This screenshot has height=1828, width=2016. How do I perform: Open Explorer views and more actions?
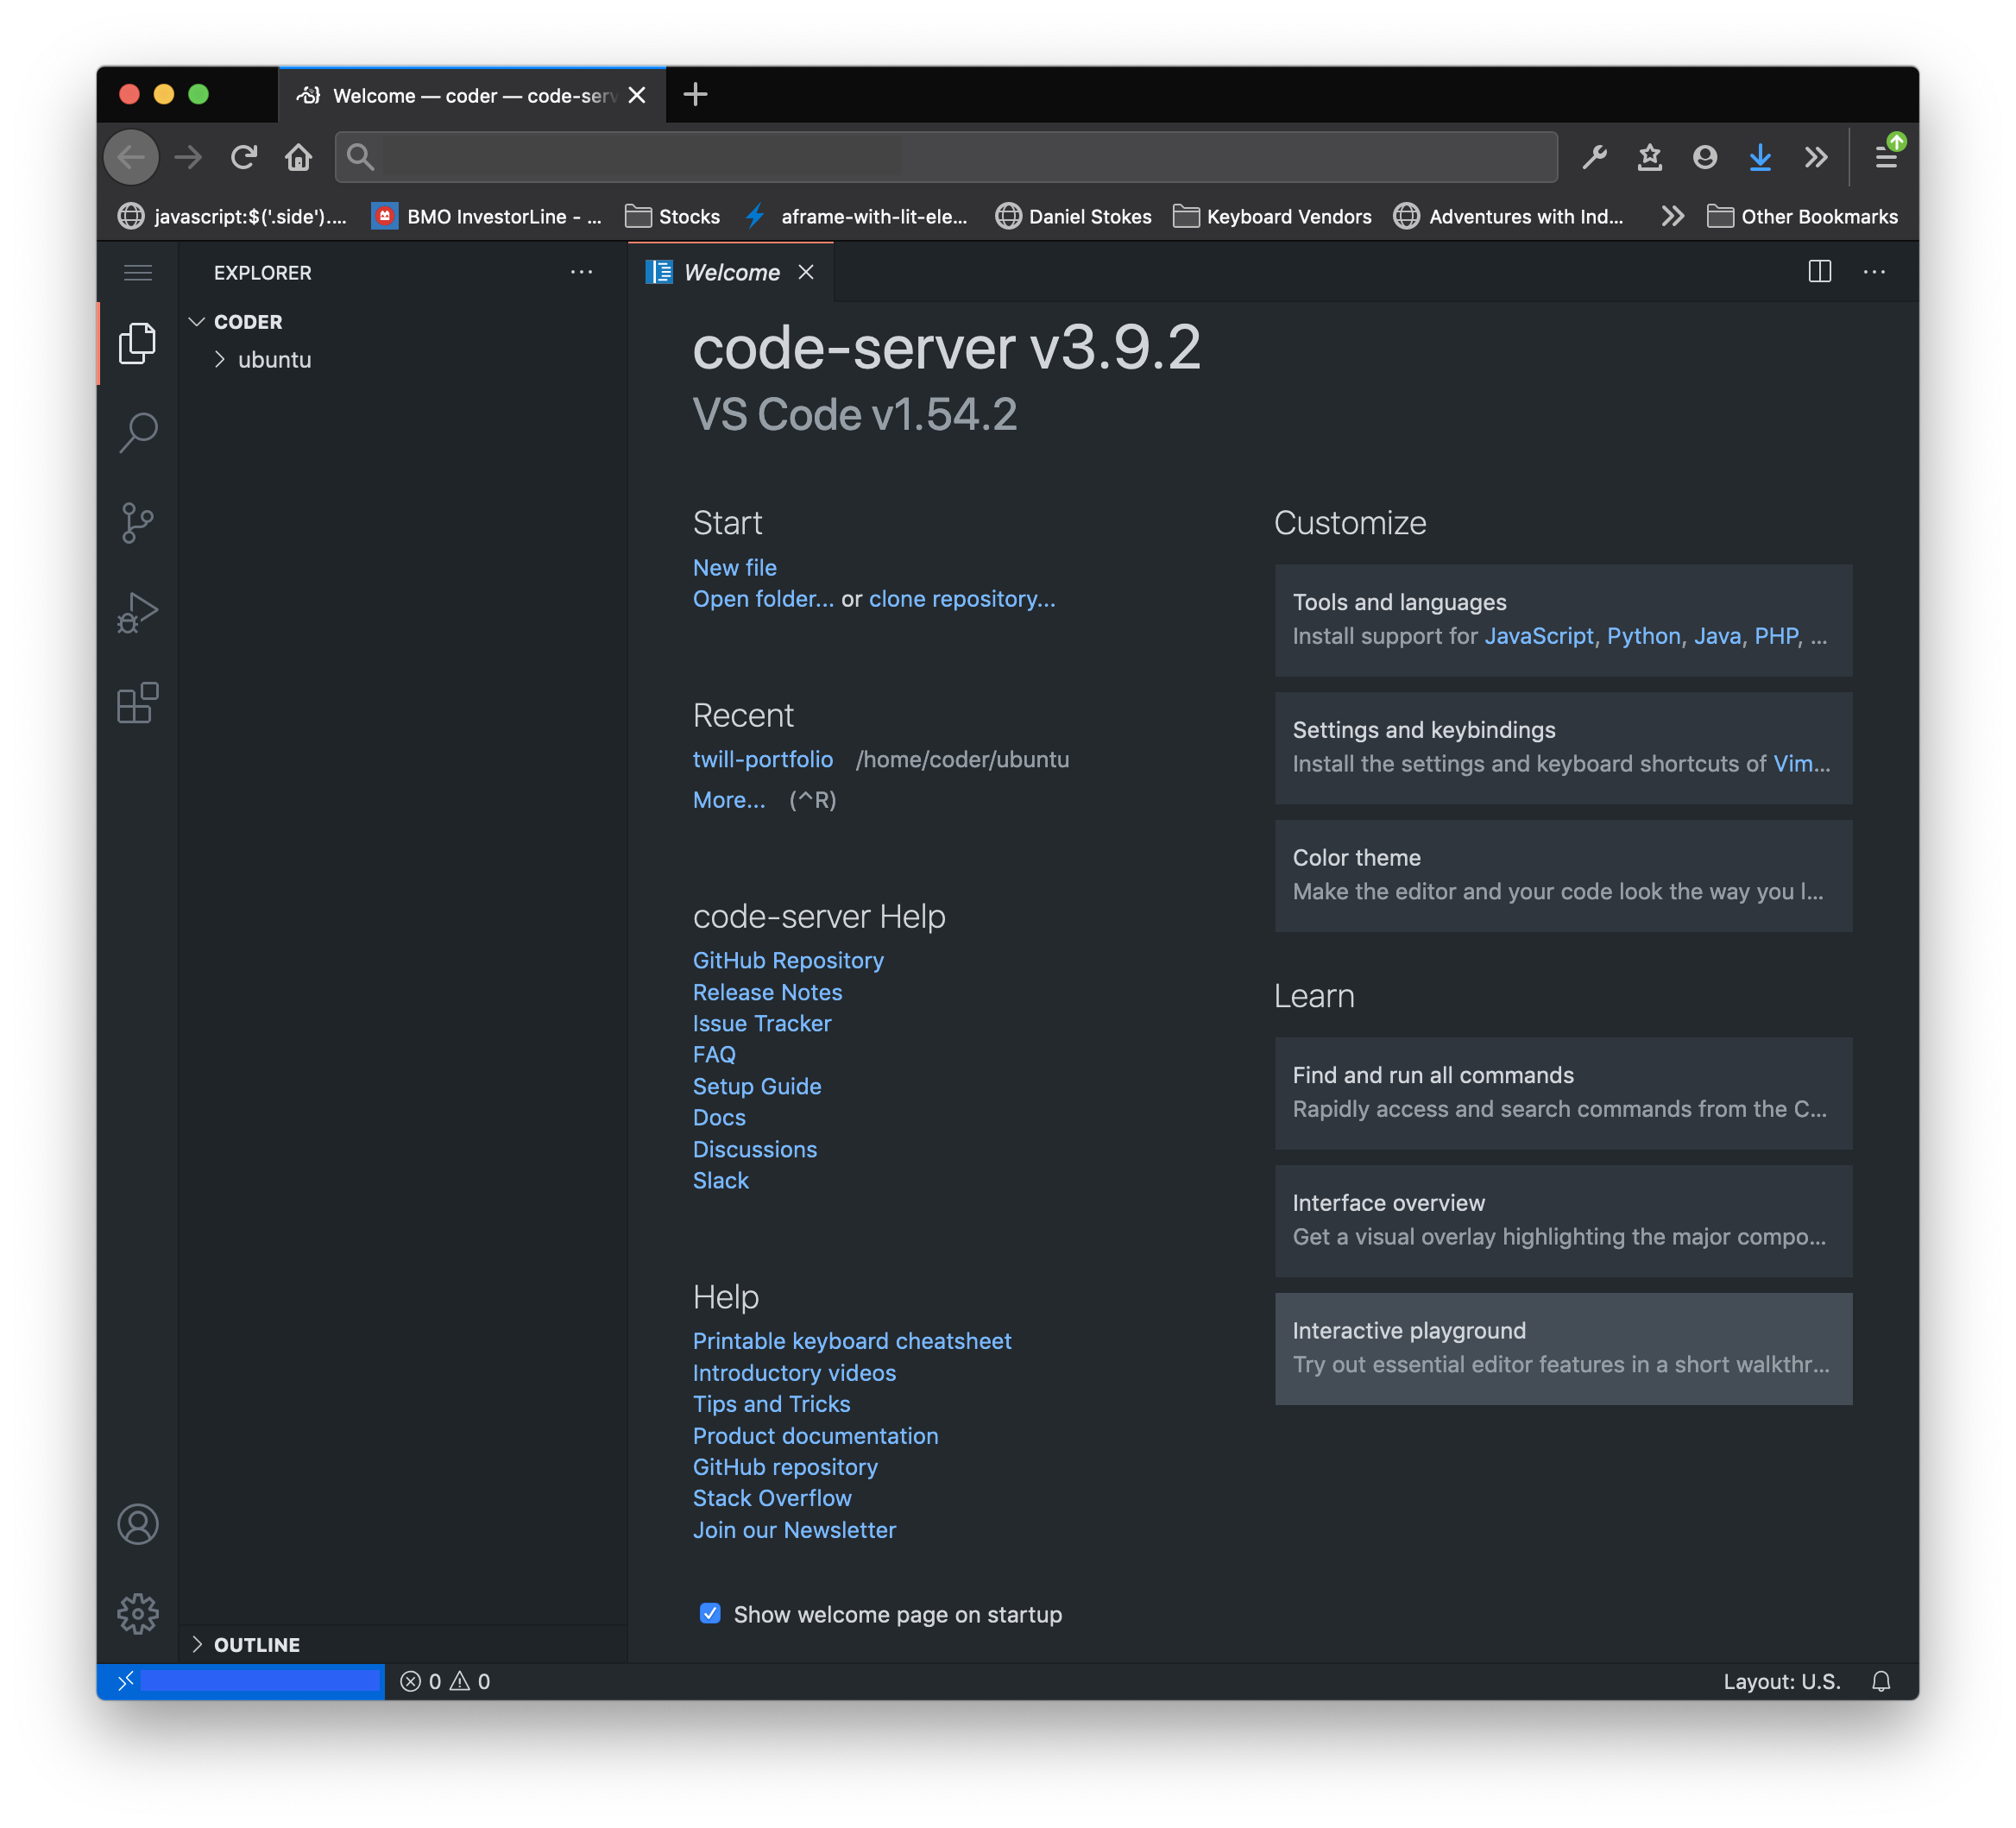point(581,272)
